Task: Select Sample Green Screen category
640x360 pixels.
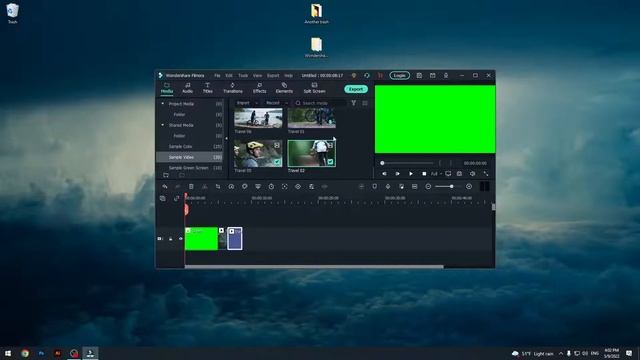Action: pyautogui.click(x=189, y=167)
